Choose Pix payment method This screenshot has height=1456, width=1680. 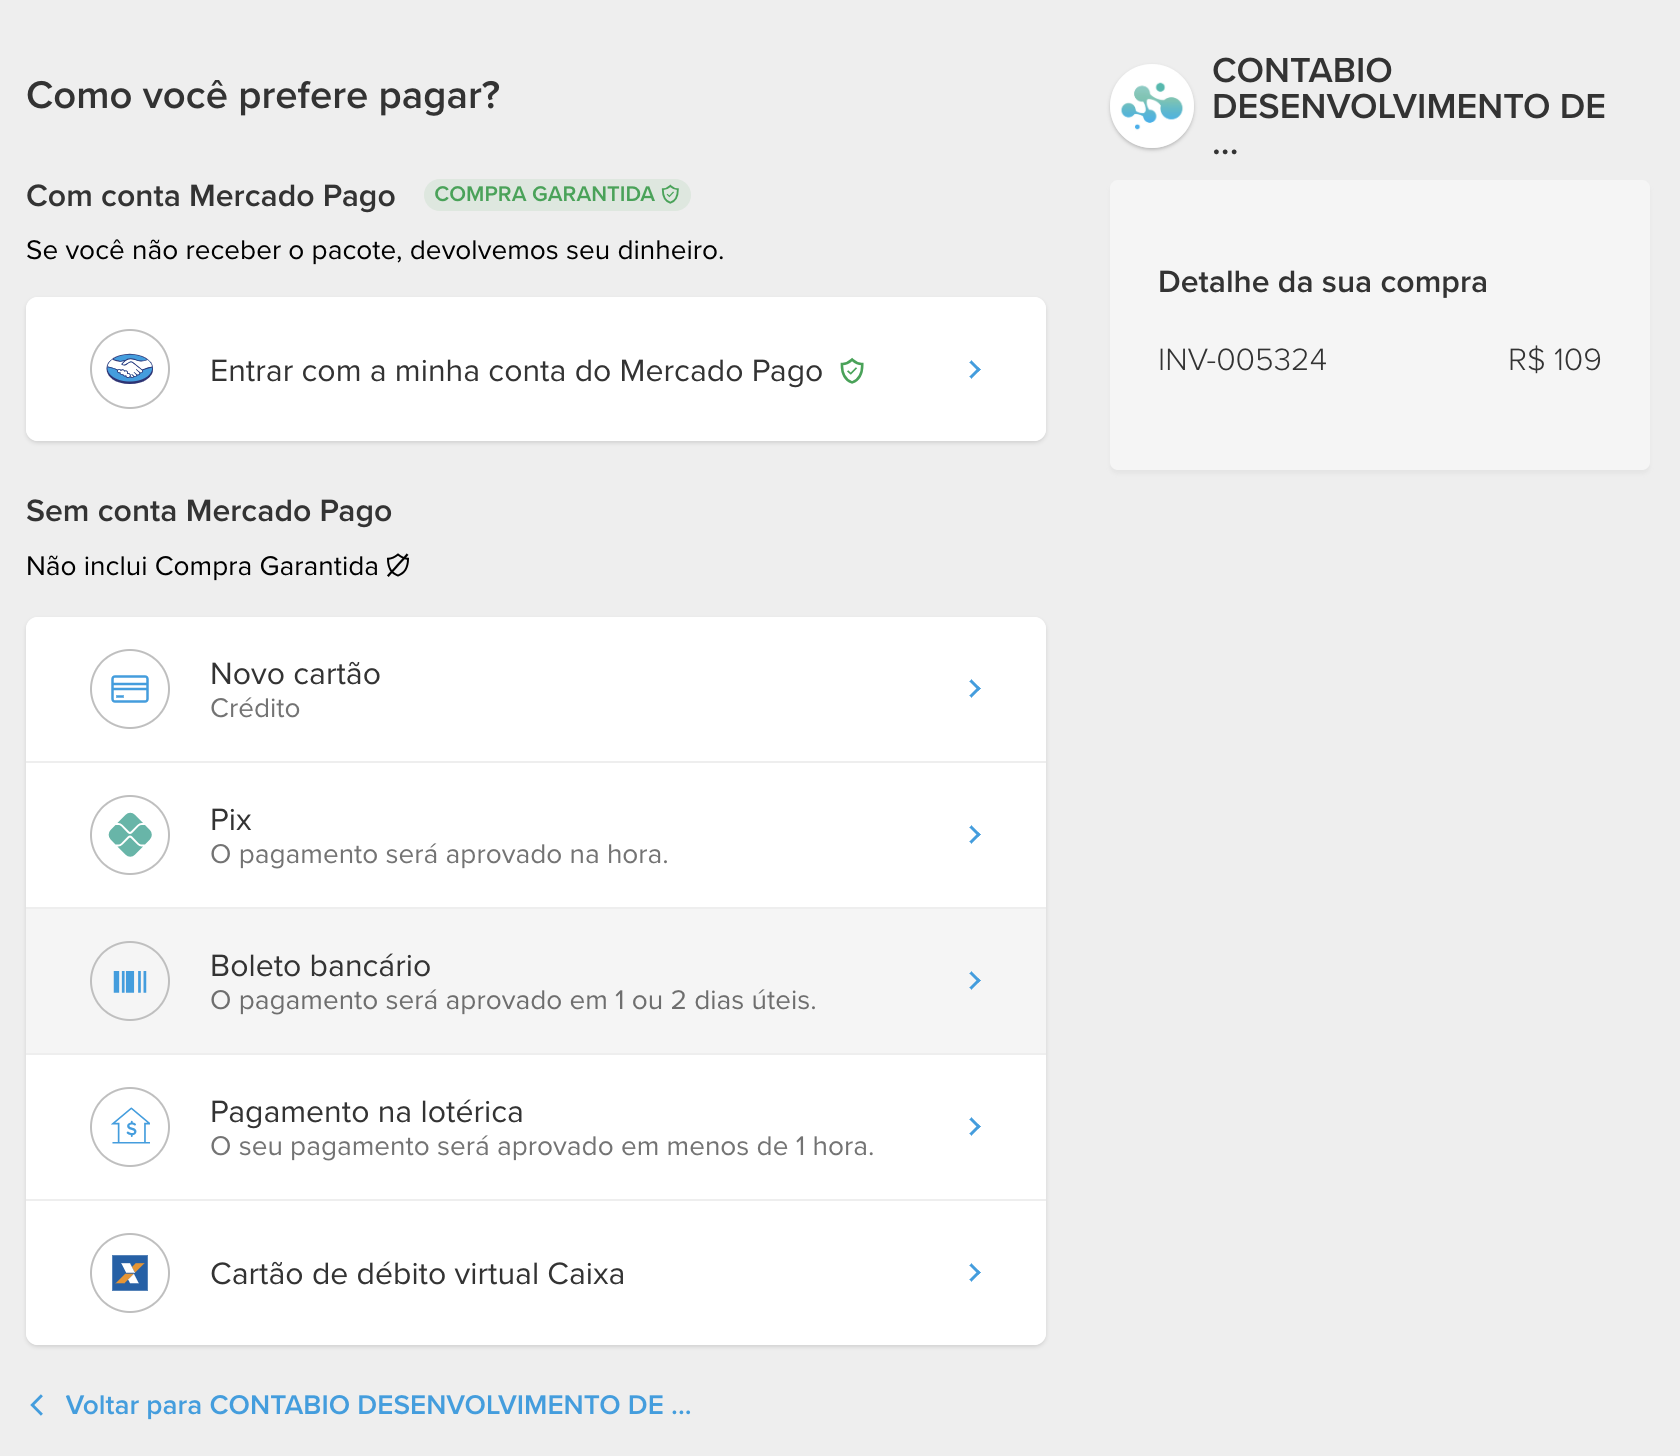point(536,835)
